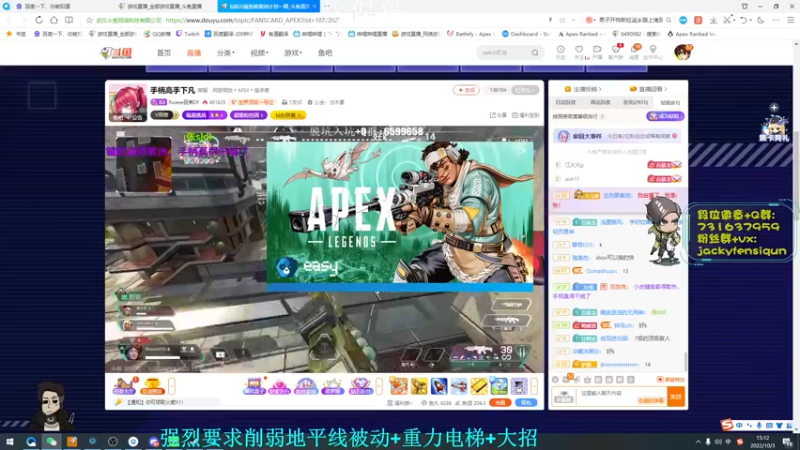Image resolution: width=800 pixels, height=450 pixels.
Task: Click the system clock showing 15:12
Action: tap(762, 441)
